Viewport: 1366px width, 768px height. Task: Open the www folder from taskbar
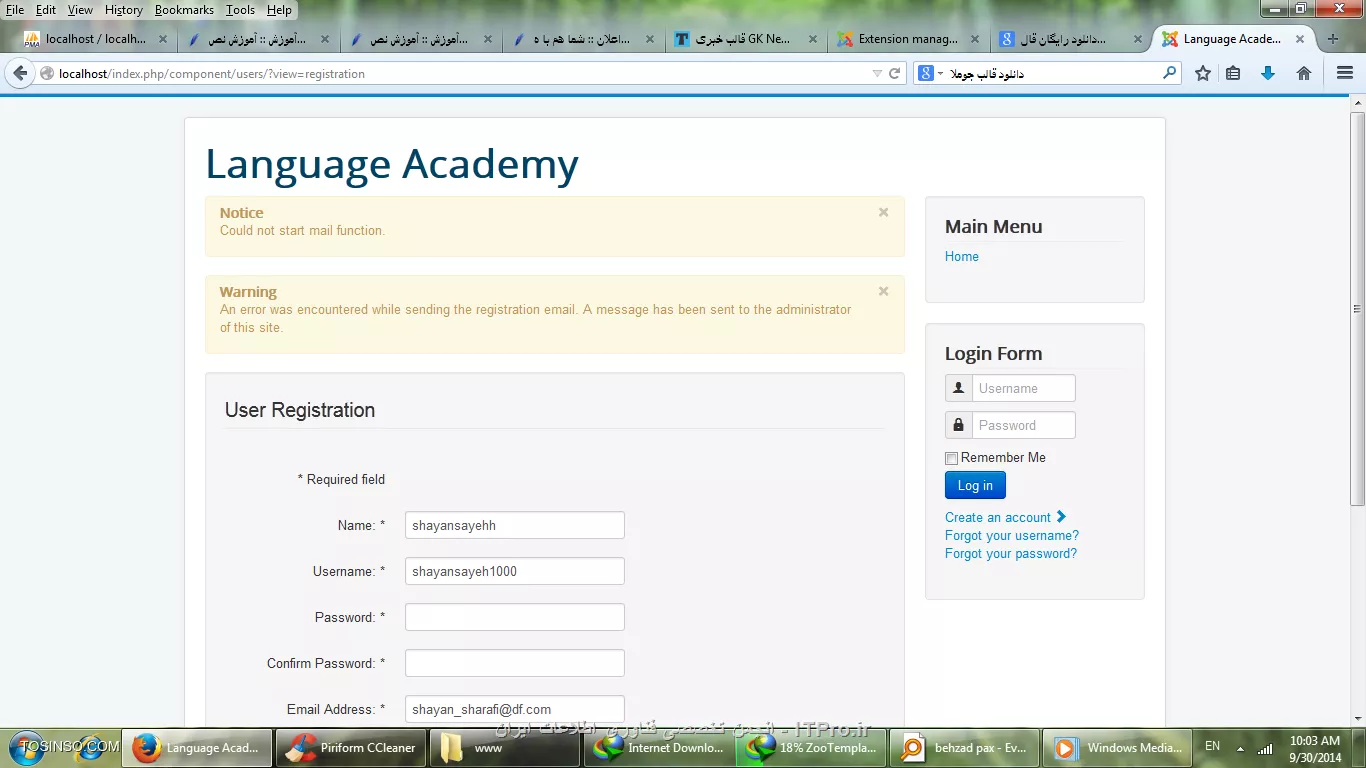505,747
